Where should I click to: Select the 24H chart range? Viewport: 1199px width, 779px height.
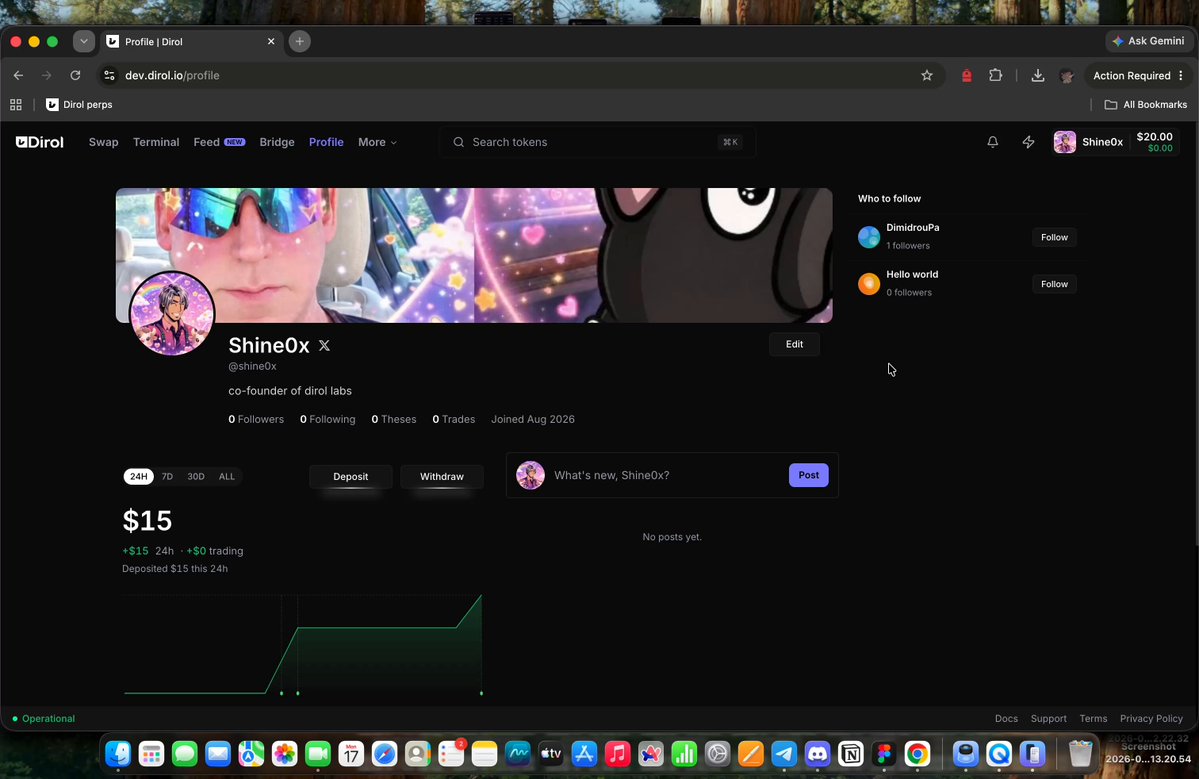tap(138, 476)
